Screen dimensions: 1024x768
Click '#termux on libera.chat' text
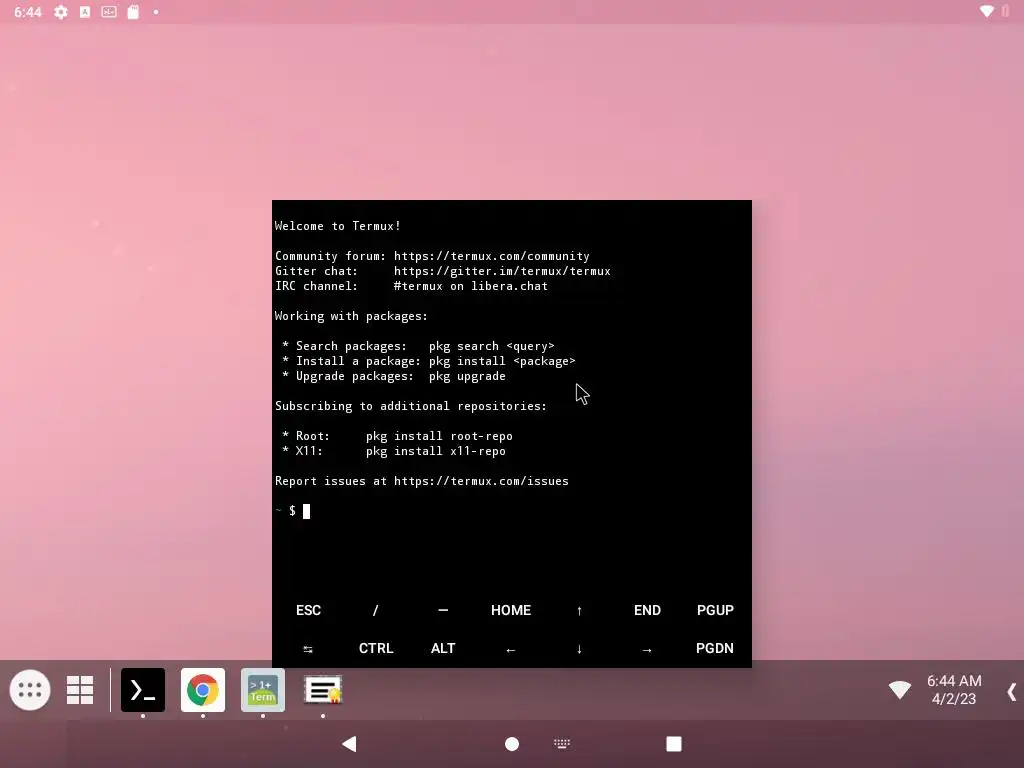(x=470, y=286)
